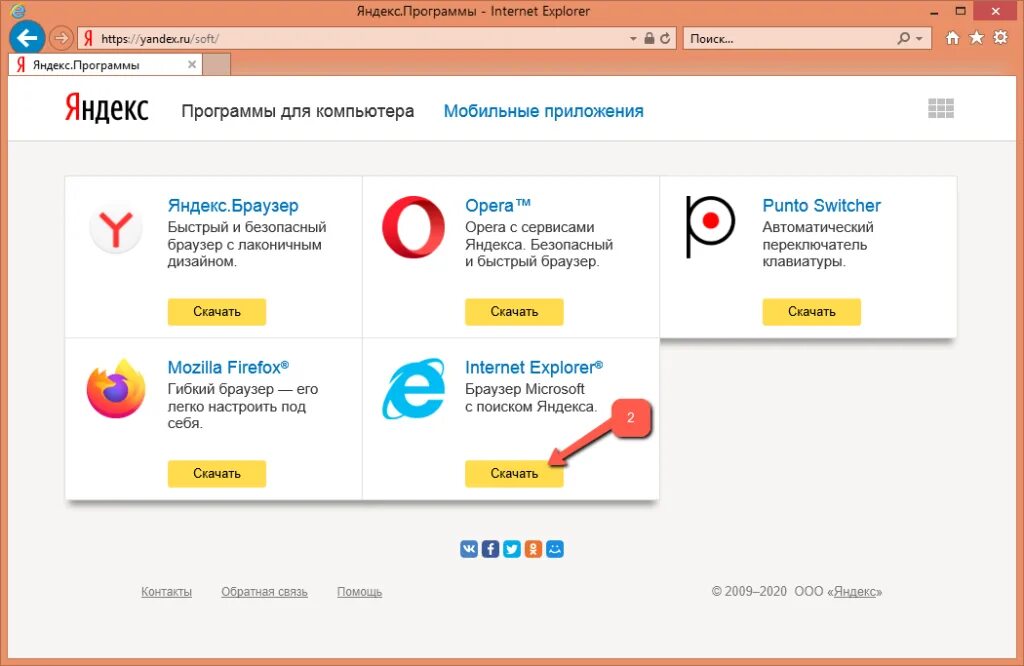
Task: Click the Mozilla Firefox logo
Action: point(116,388)
